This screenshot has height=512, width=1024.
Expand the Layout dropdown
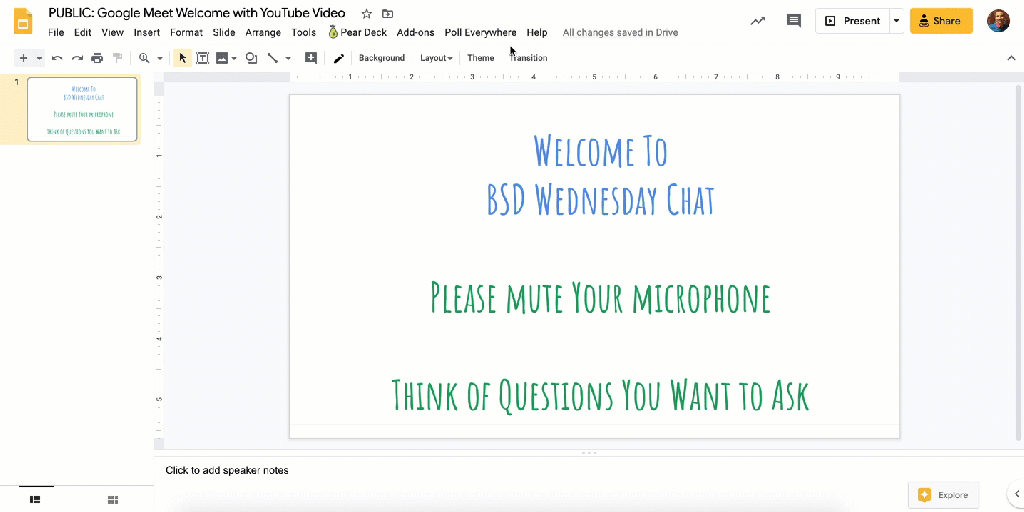(x=436, y=58)
